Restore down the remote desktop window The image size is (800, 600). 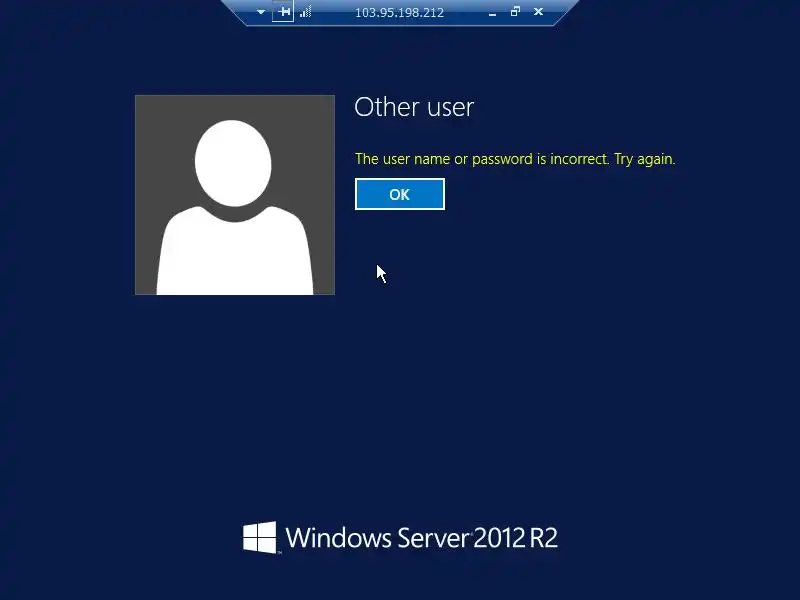(515, 11)
